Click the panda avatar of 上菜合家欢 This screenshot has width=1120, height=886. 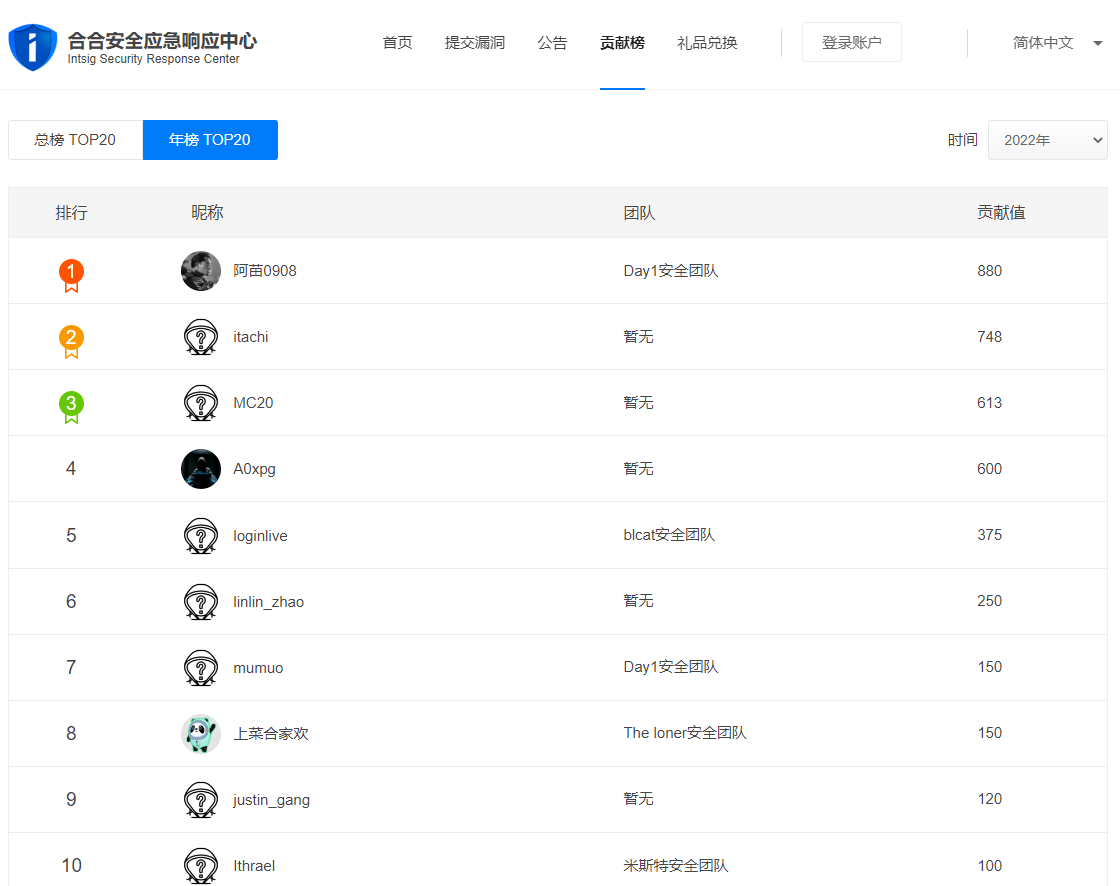[x=201, y=734]
